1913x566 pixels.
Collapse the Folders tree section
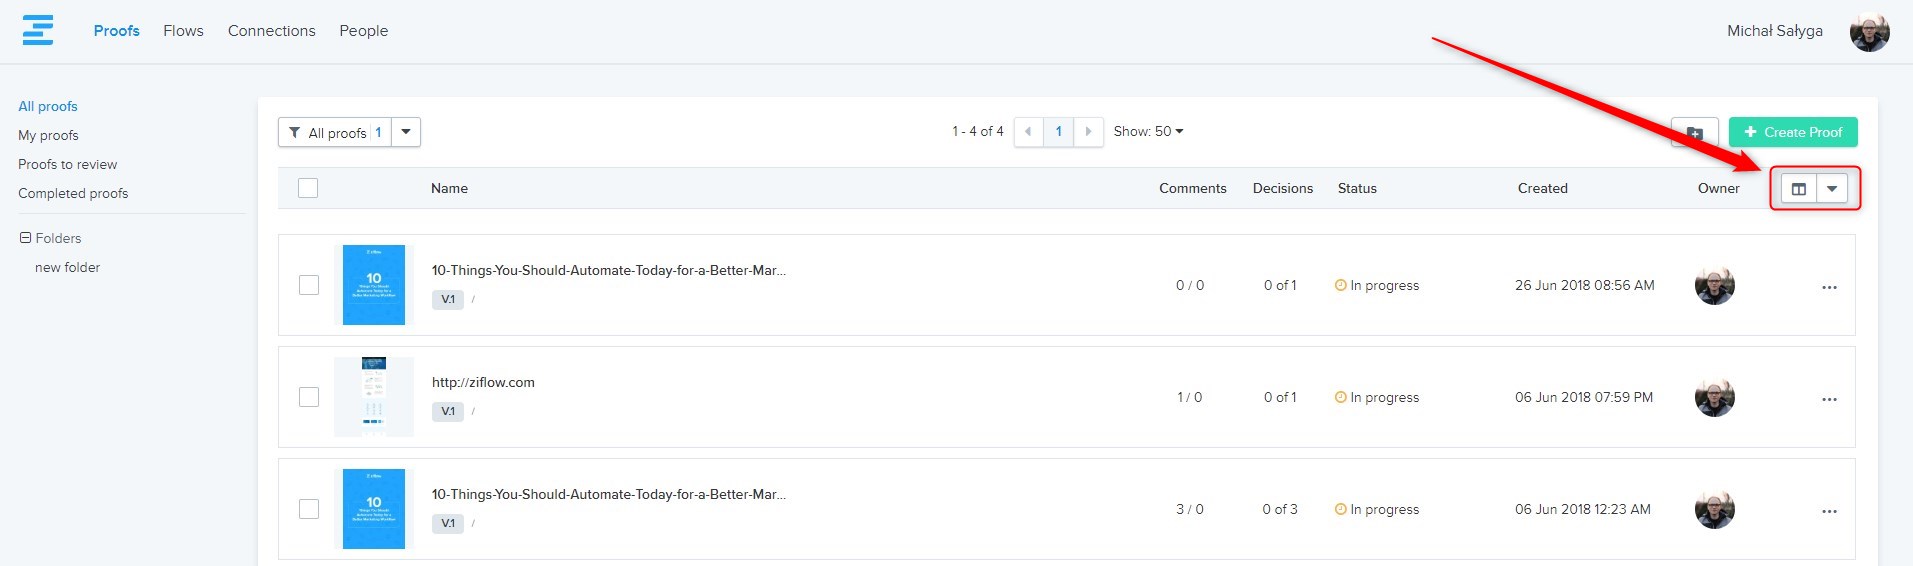click(x=26, y=238)
